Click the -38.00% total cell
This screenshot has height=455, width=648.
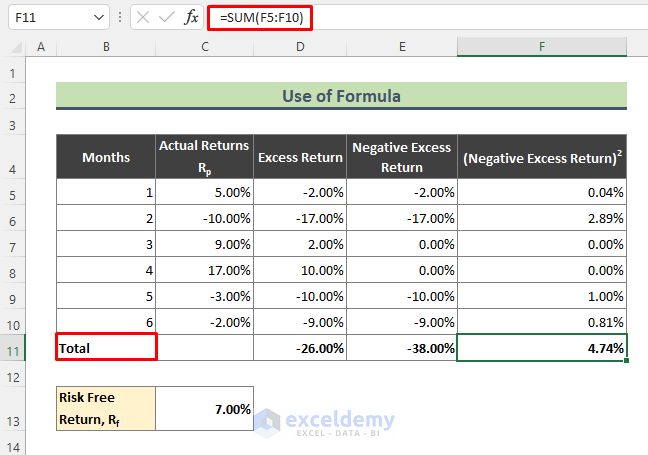click(402, 348)
